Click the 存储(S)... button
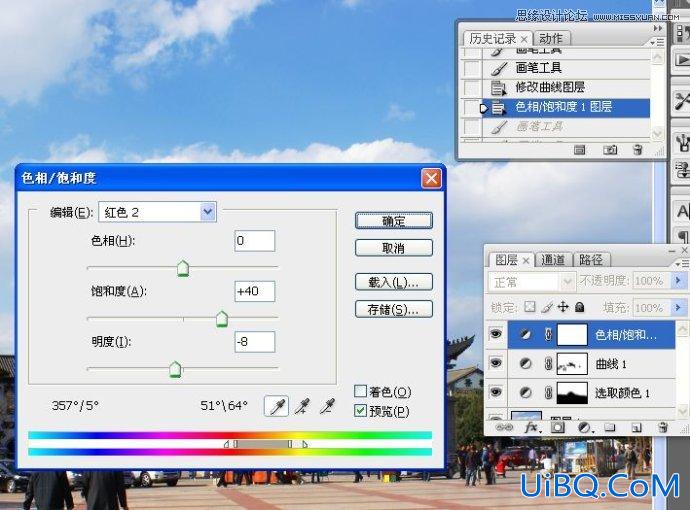The image size is (690, 510). (394, 309)
